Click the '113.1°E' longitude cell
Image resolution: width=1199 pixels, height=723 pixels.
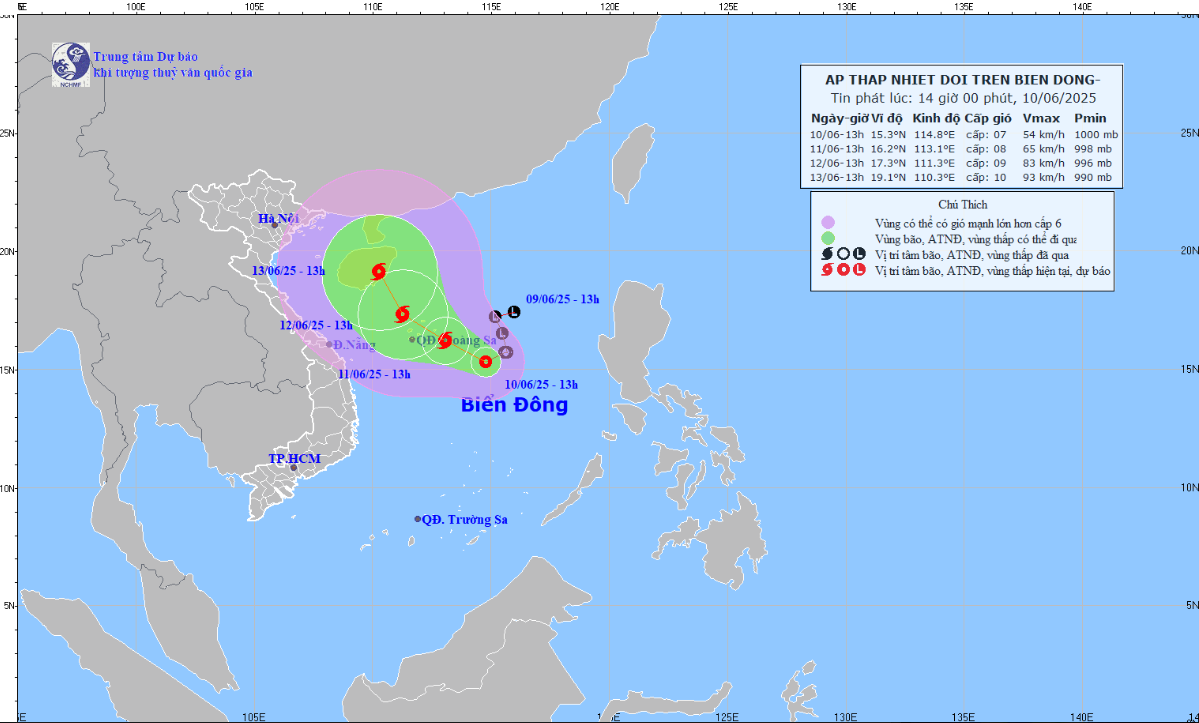click(x=934, y=149)
